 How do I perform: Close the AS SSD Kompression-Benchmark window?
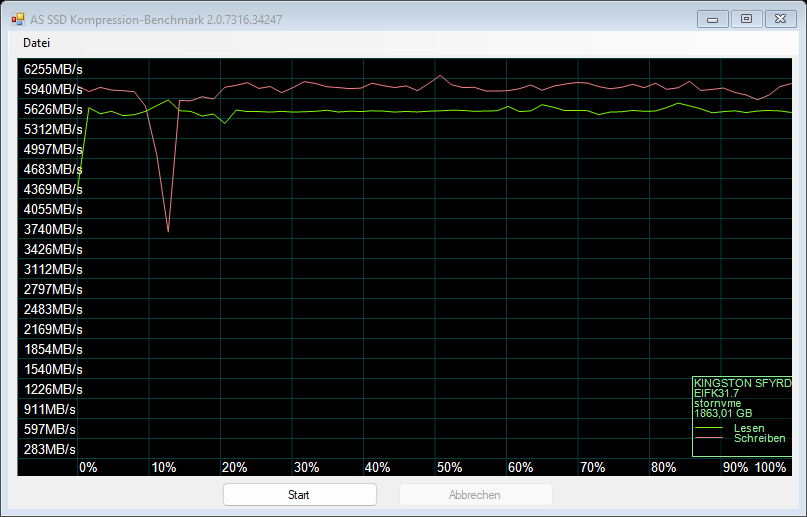(777, 18)
